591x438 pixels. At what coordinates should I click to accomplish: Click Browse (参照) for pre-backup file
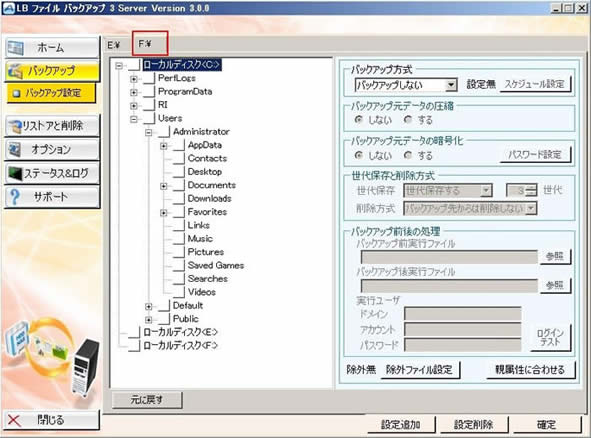click(x=555, y=257)
